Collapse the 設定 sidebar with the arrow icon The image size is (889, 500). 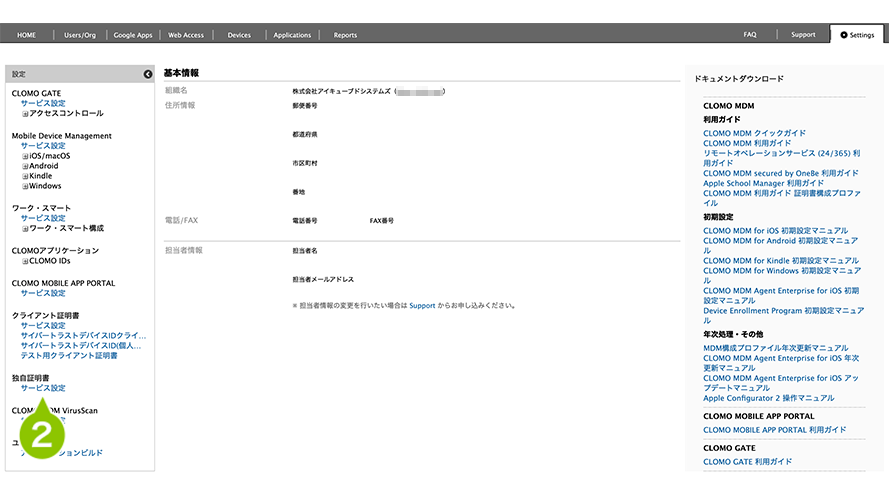click(147, 74)
